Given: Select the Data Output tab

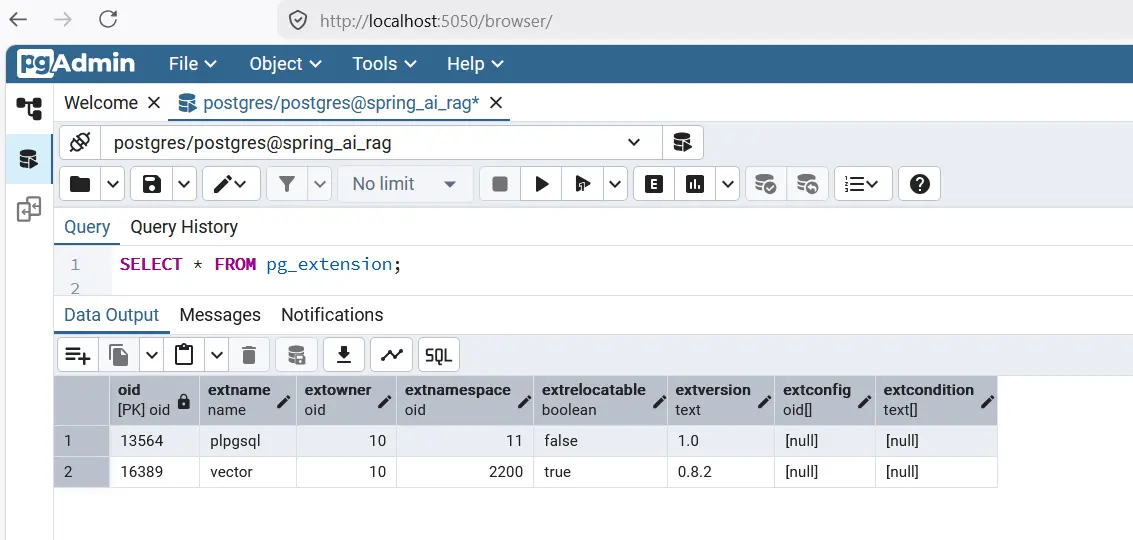Looking at the screenshot, I should point(111,315).
